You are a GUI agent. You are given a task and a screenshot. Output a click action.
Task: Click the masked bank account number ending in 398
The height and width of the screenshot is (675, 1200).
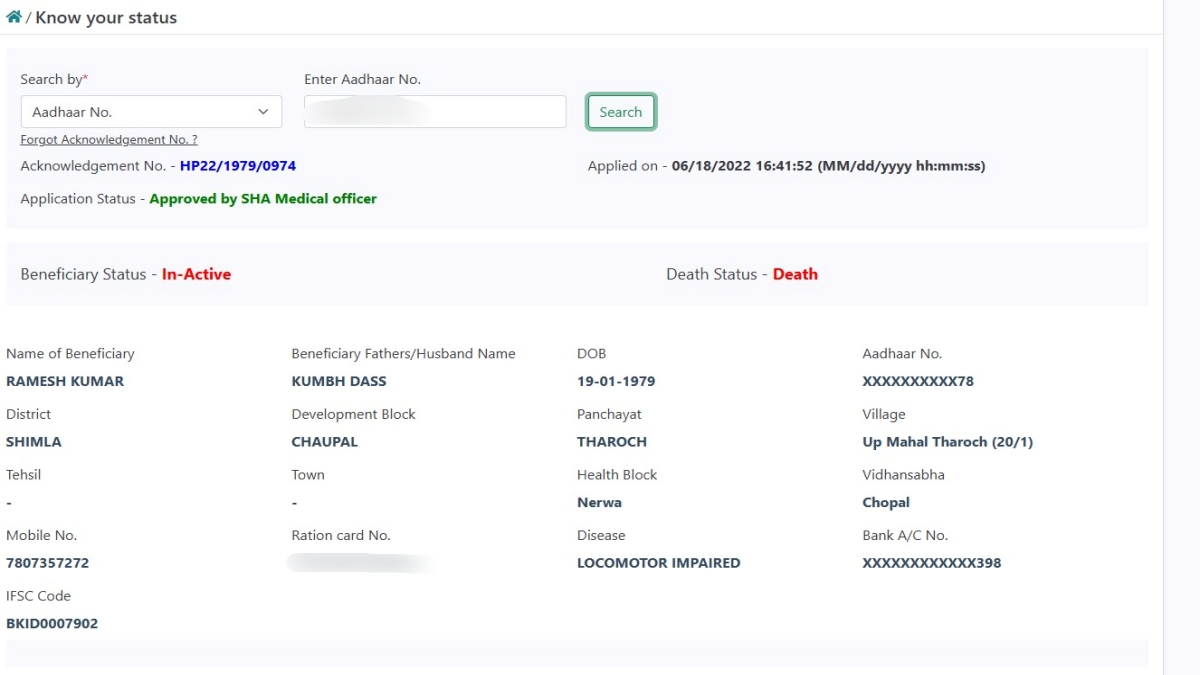(931, 563)
